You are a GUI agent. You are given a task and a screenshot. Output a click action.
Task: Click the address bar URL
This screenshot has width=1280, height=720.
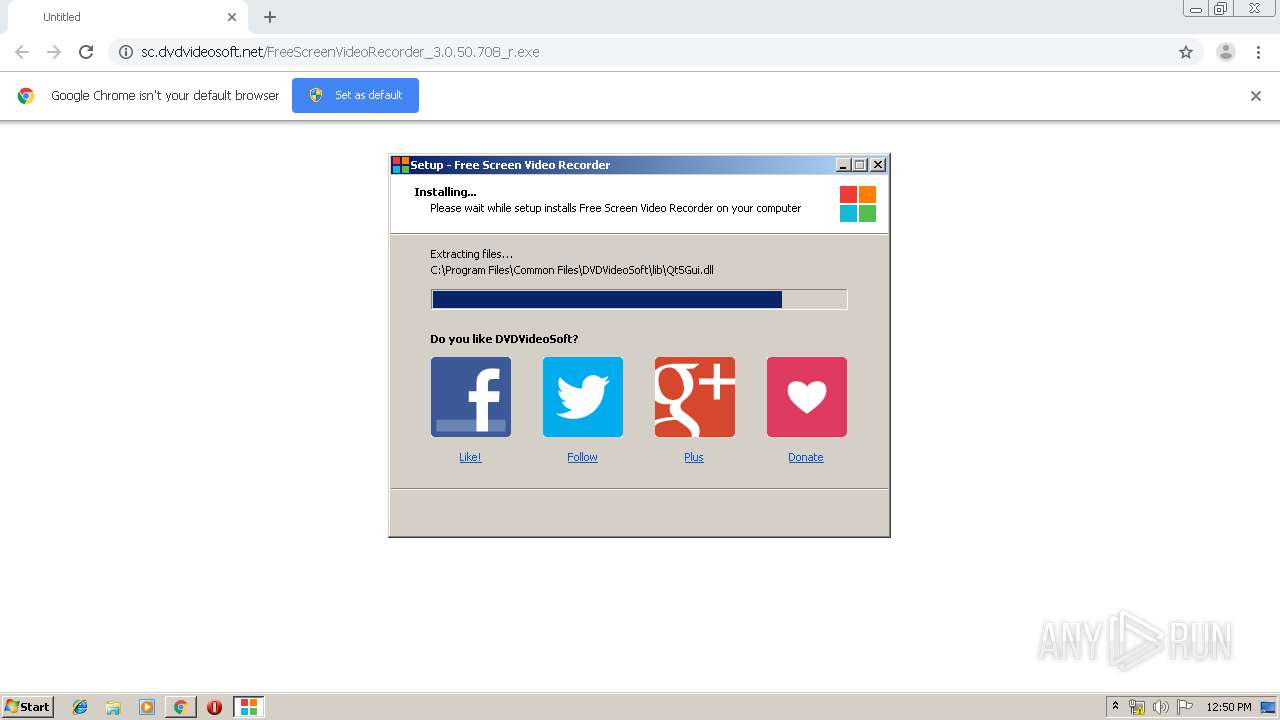340,52
